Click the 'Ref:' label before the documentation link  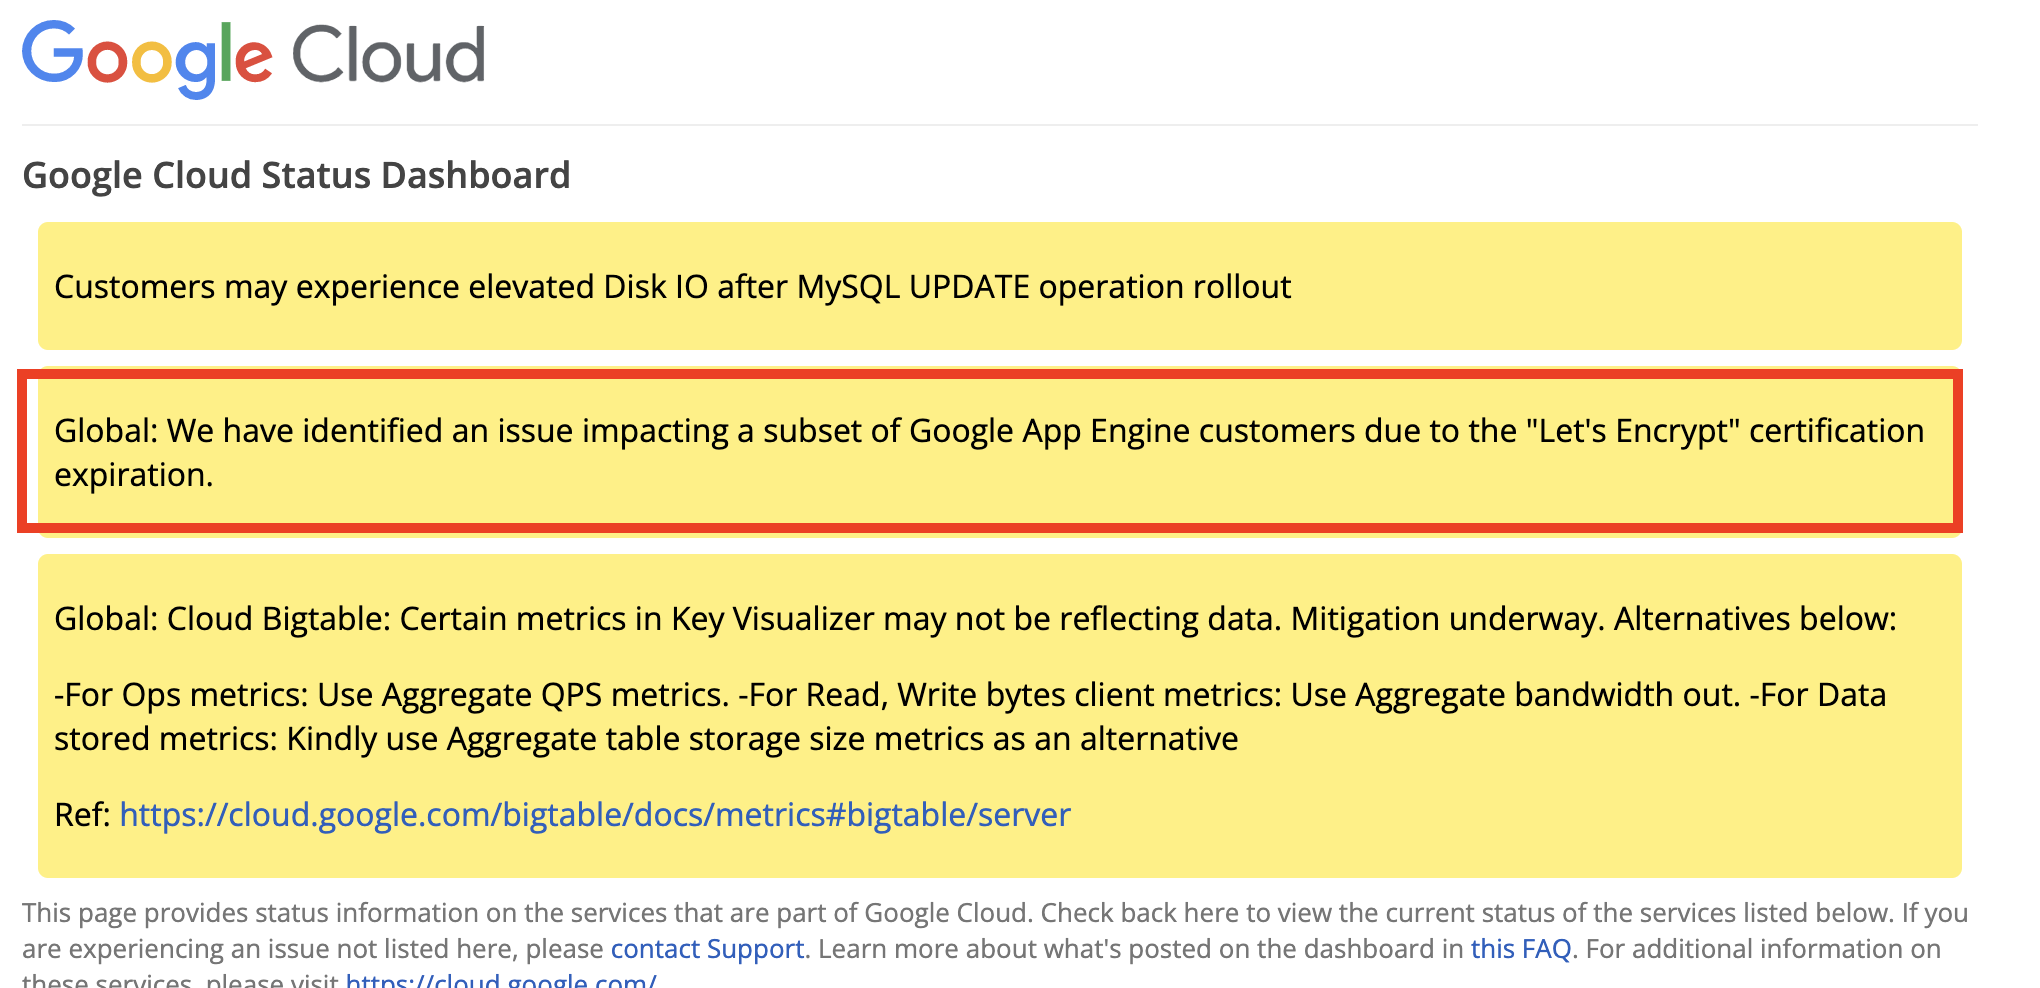82,815
